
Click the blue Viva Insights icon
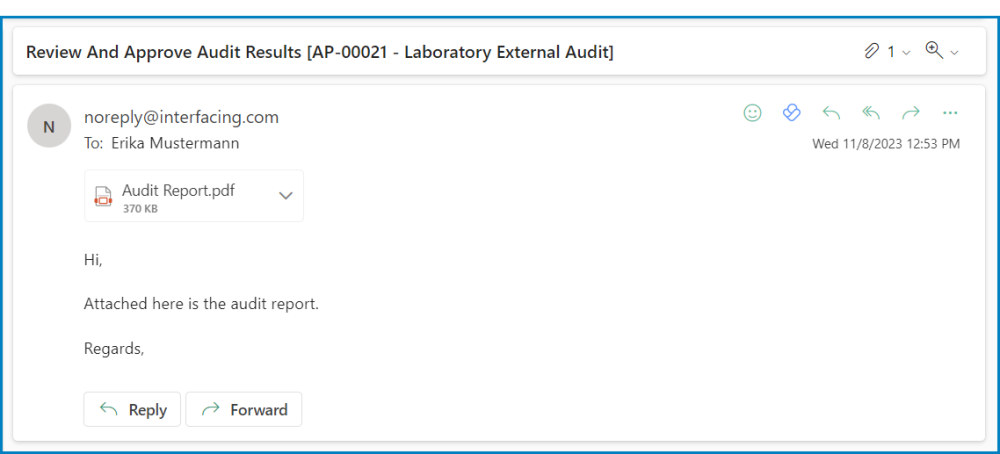791,113
